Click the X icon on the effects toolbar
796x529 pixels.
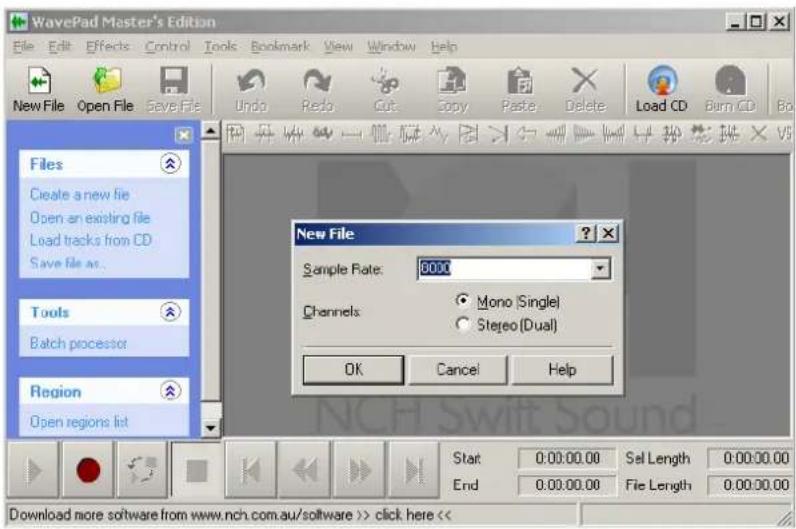click(758, 135)
